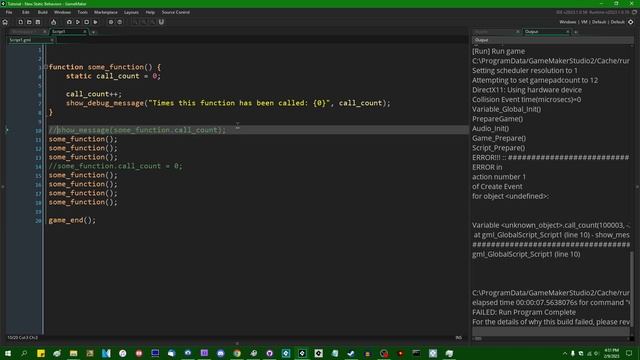Click commented some_function.call_count = 0 line
The width and height of the screenshot is (640, 360).
coord(116,166)
